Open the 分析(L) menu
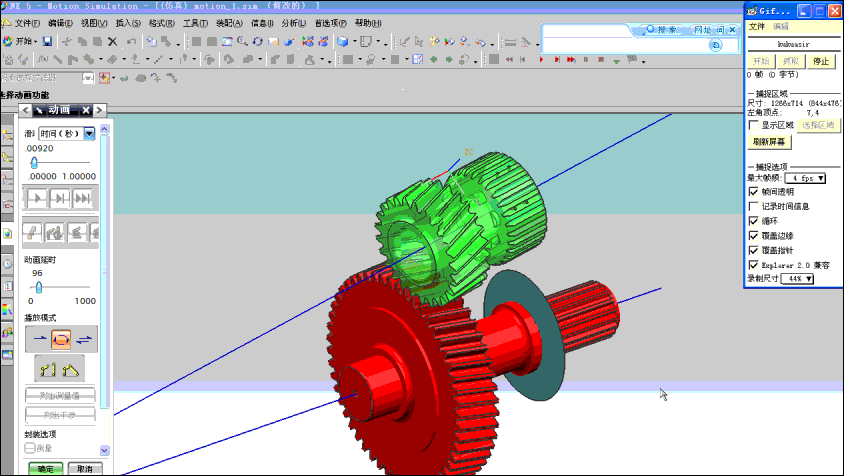The height and width of the screenshot is (476, 844). (293, 23)
